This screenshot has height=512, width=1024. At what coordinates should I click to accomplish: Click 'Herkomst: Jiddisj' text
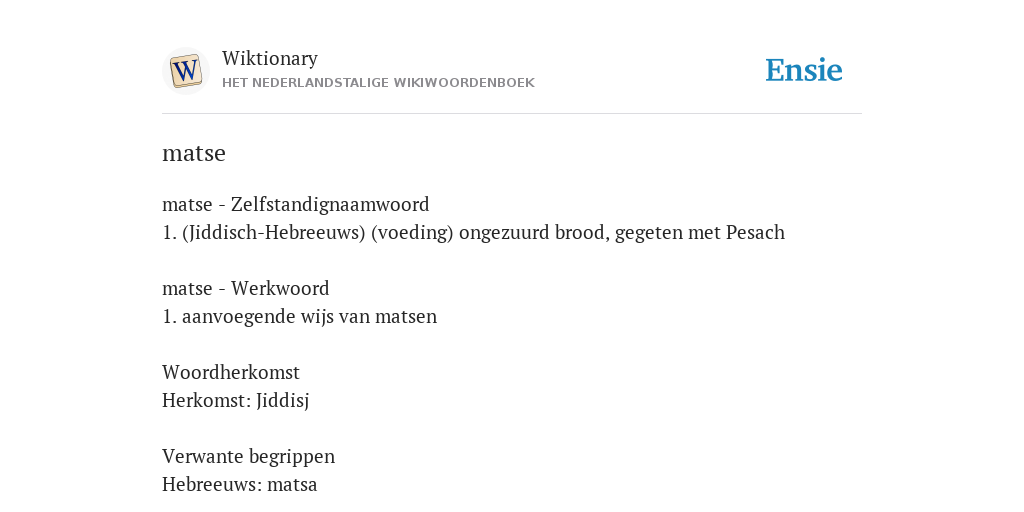(236, 400)
